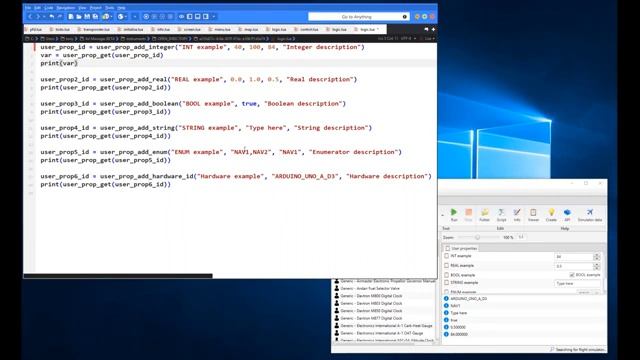Toggle the left BOOL example checkbox
The image size is (640, 360).
pos(447,275)
